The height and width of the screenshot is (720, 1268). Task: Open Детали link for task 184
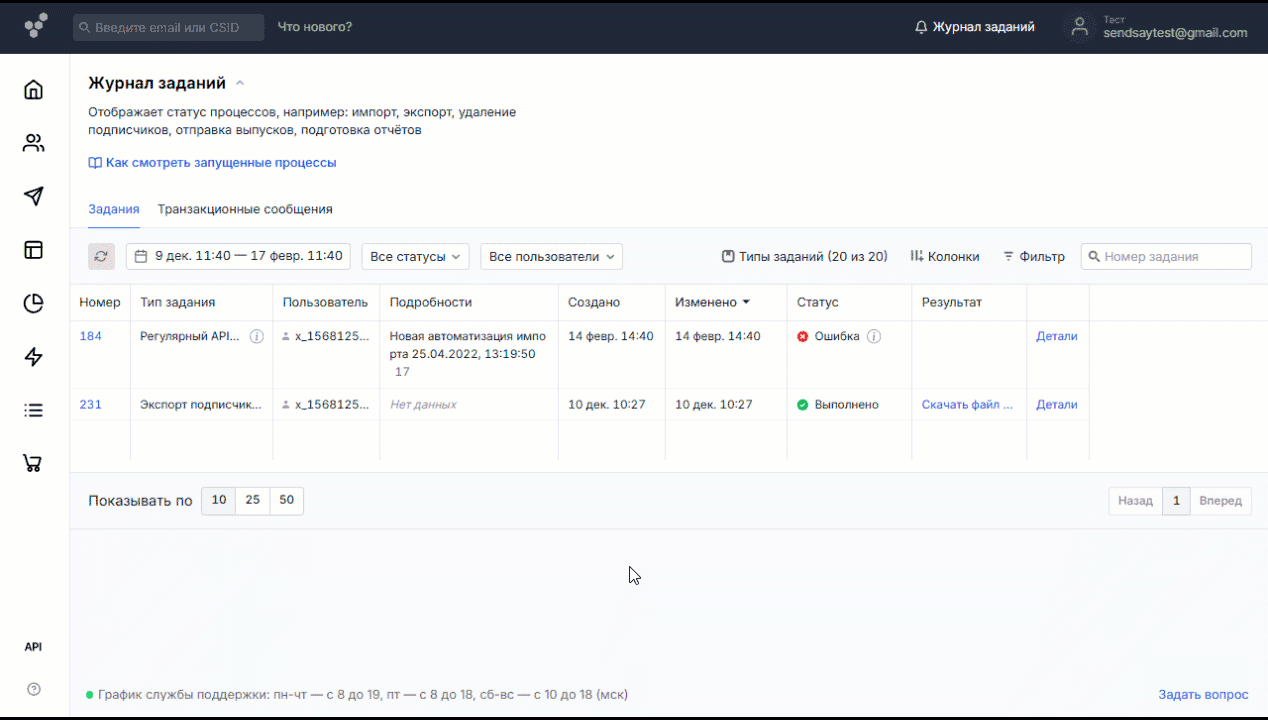1056,337
